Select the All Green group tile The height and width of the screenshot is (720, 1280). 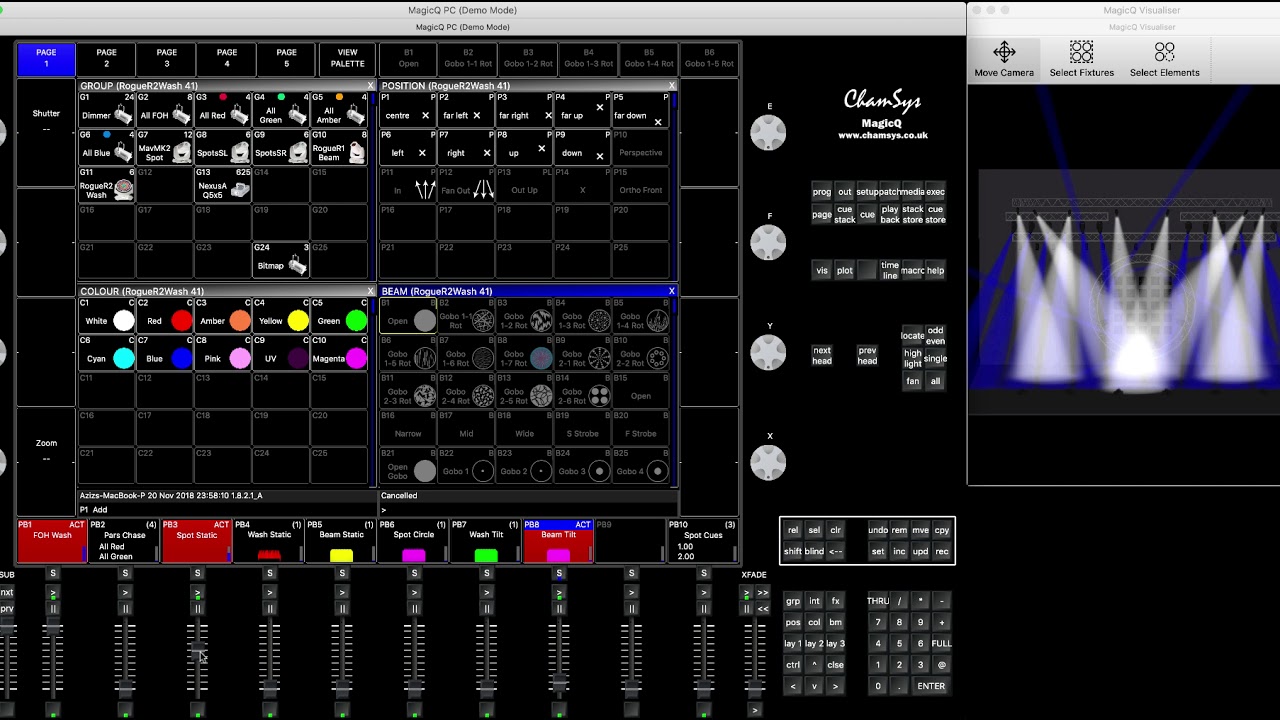281,110
